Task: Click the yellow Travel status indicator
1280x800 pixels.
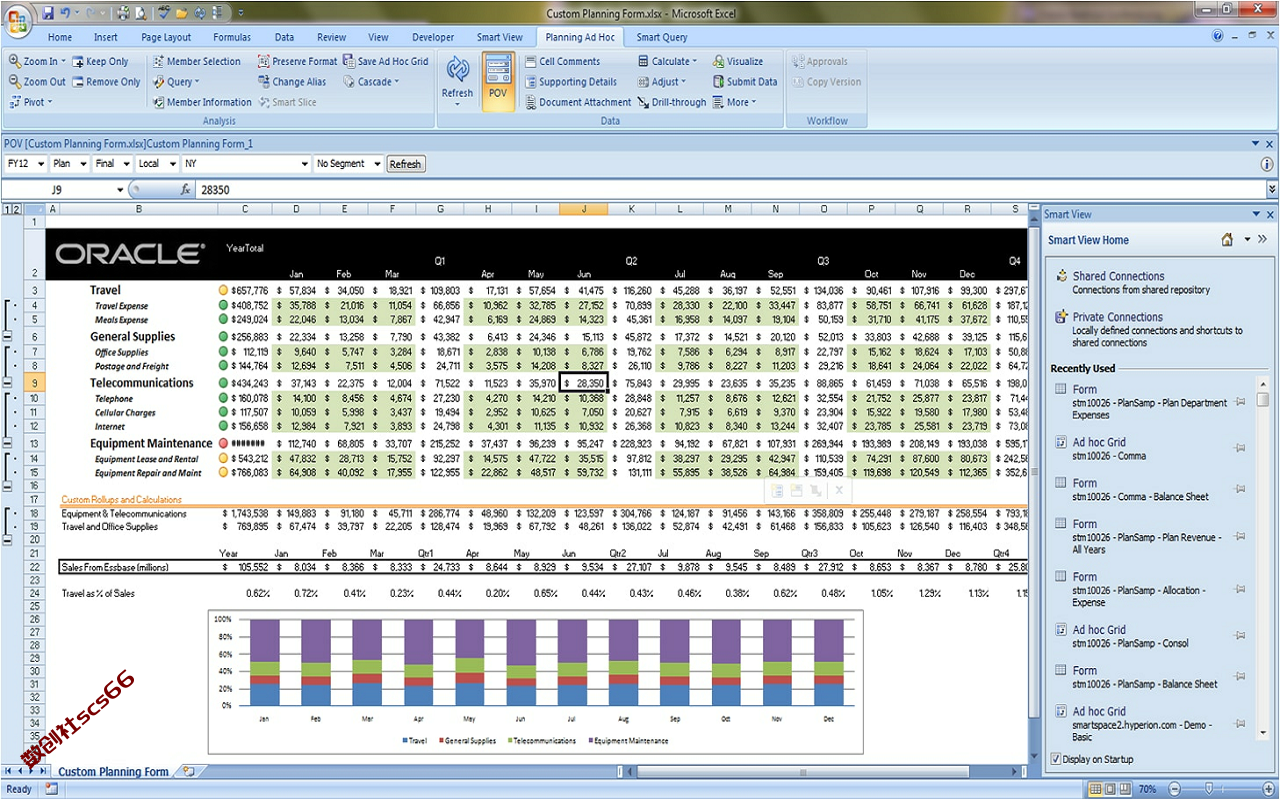Action: coord(223,290)
